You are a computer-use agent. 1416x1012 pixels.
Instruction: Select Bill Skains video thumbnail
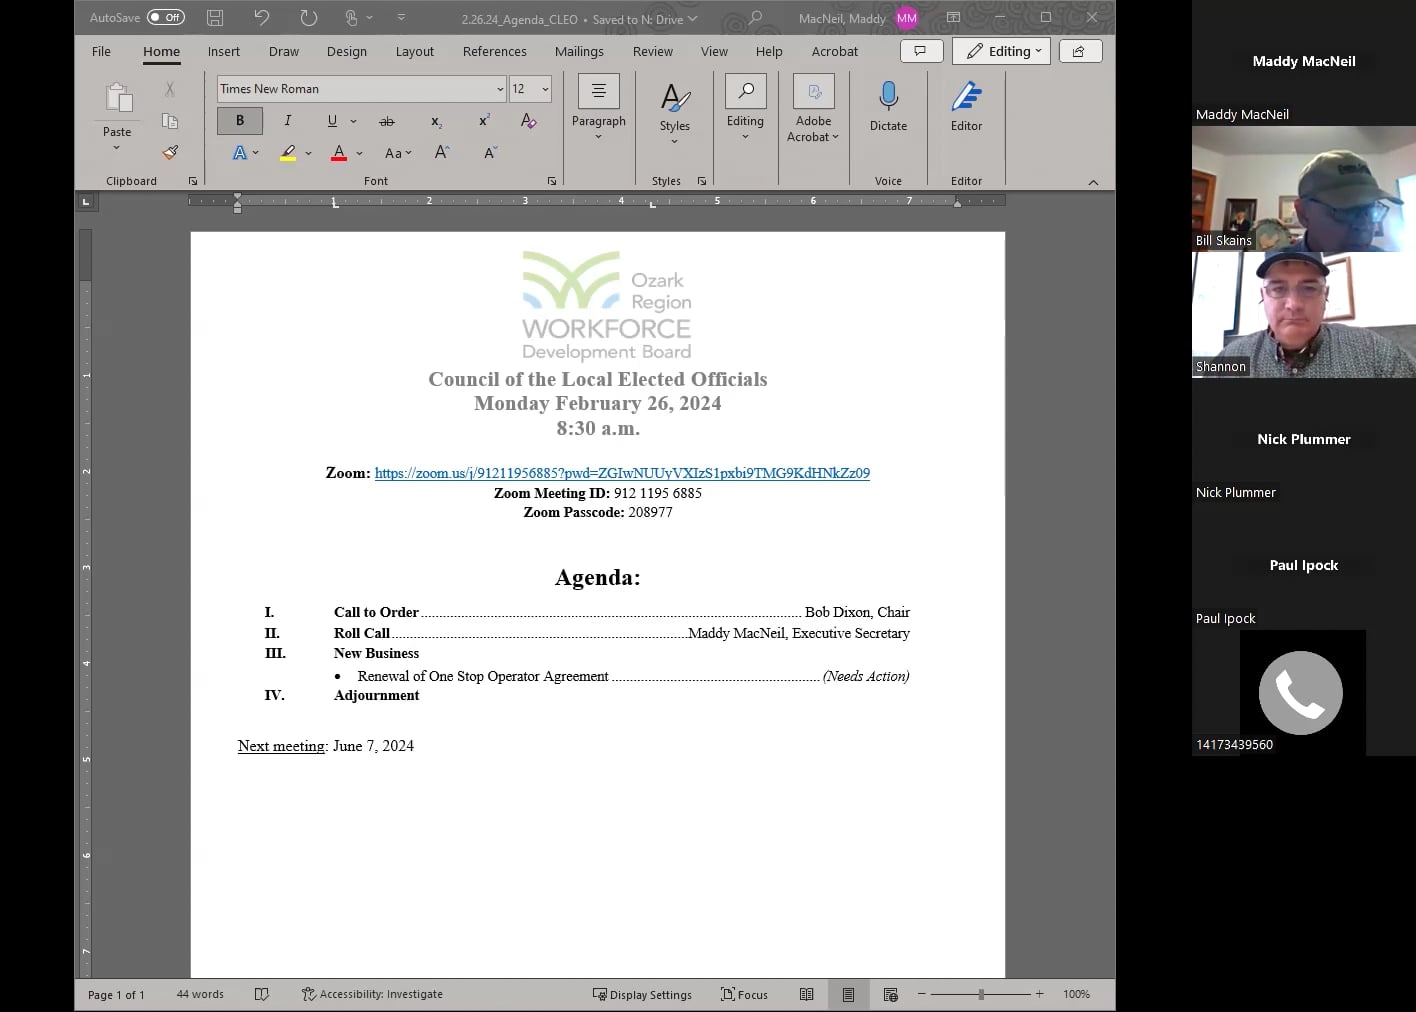[x=1303, y=188]
